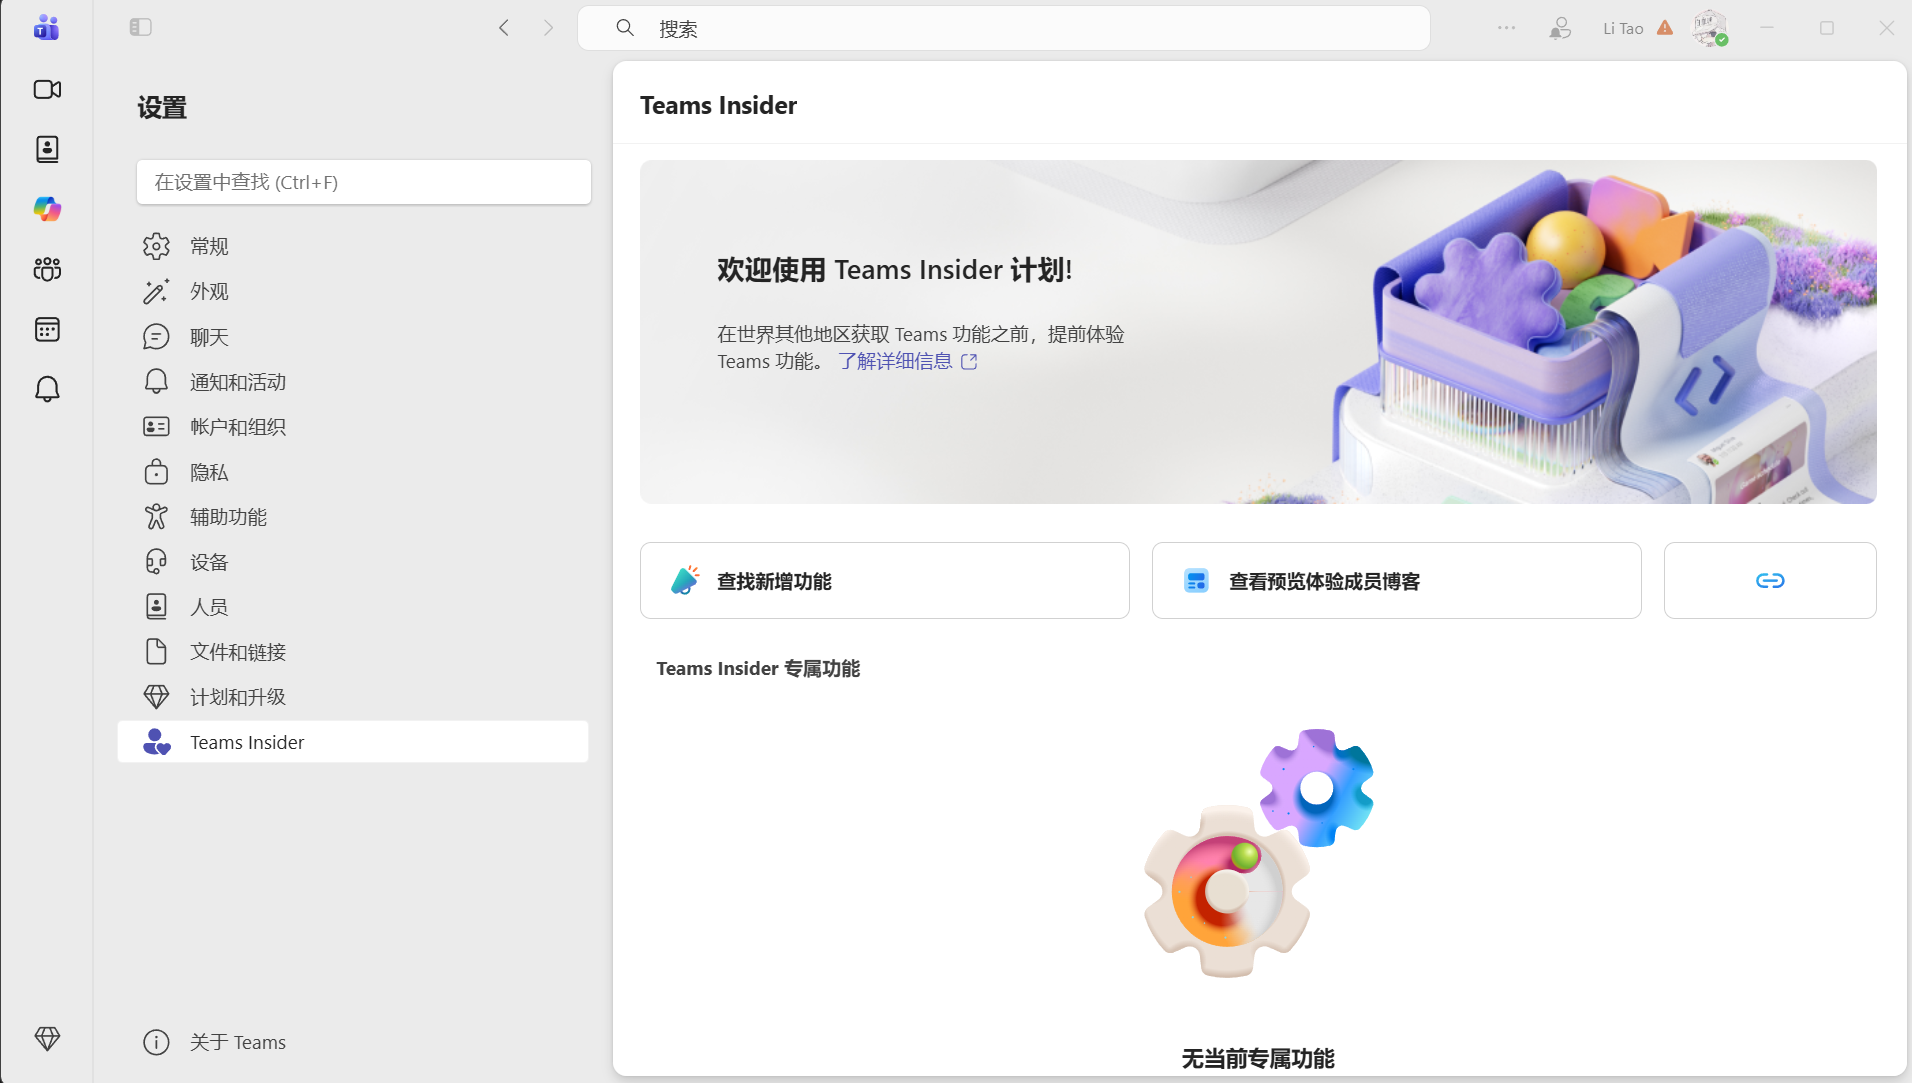Viewport: 1912px width, 1083px height.
Task: Go forward with the right arrow
Action: point(548,28)
